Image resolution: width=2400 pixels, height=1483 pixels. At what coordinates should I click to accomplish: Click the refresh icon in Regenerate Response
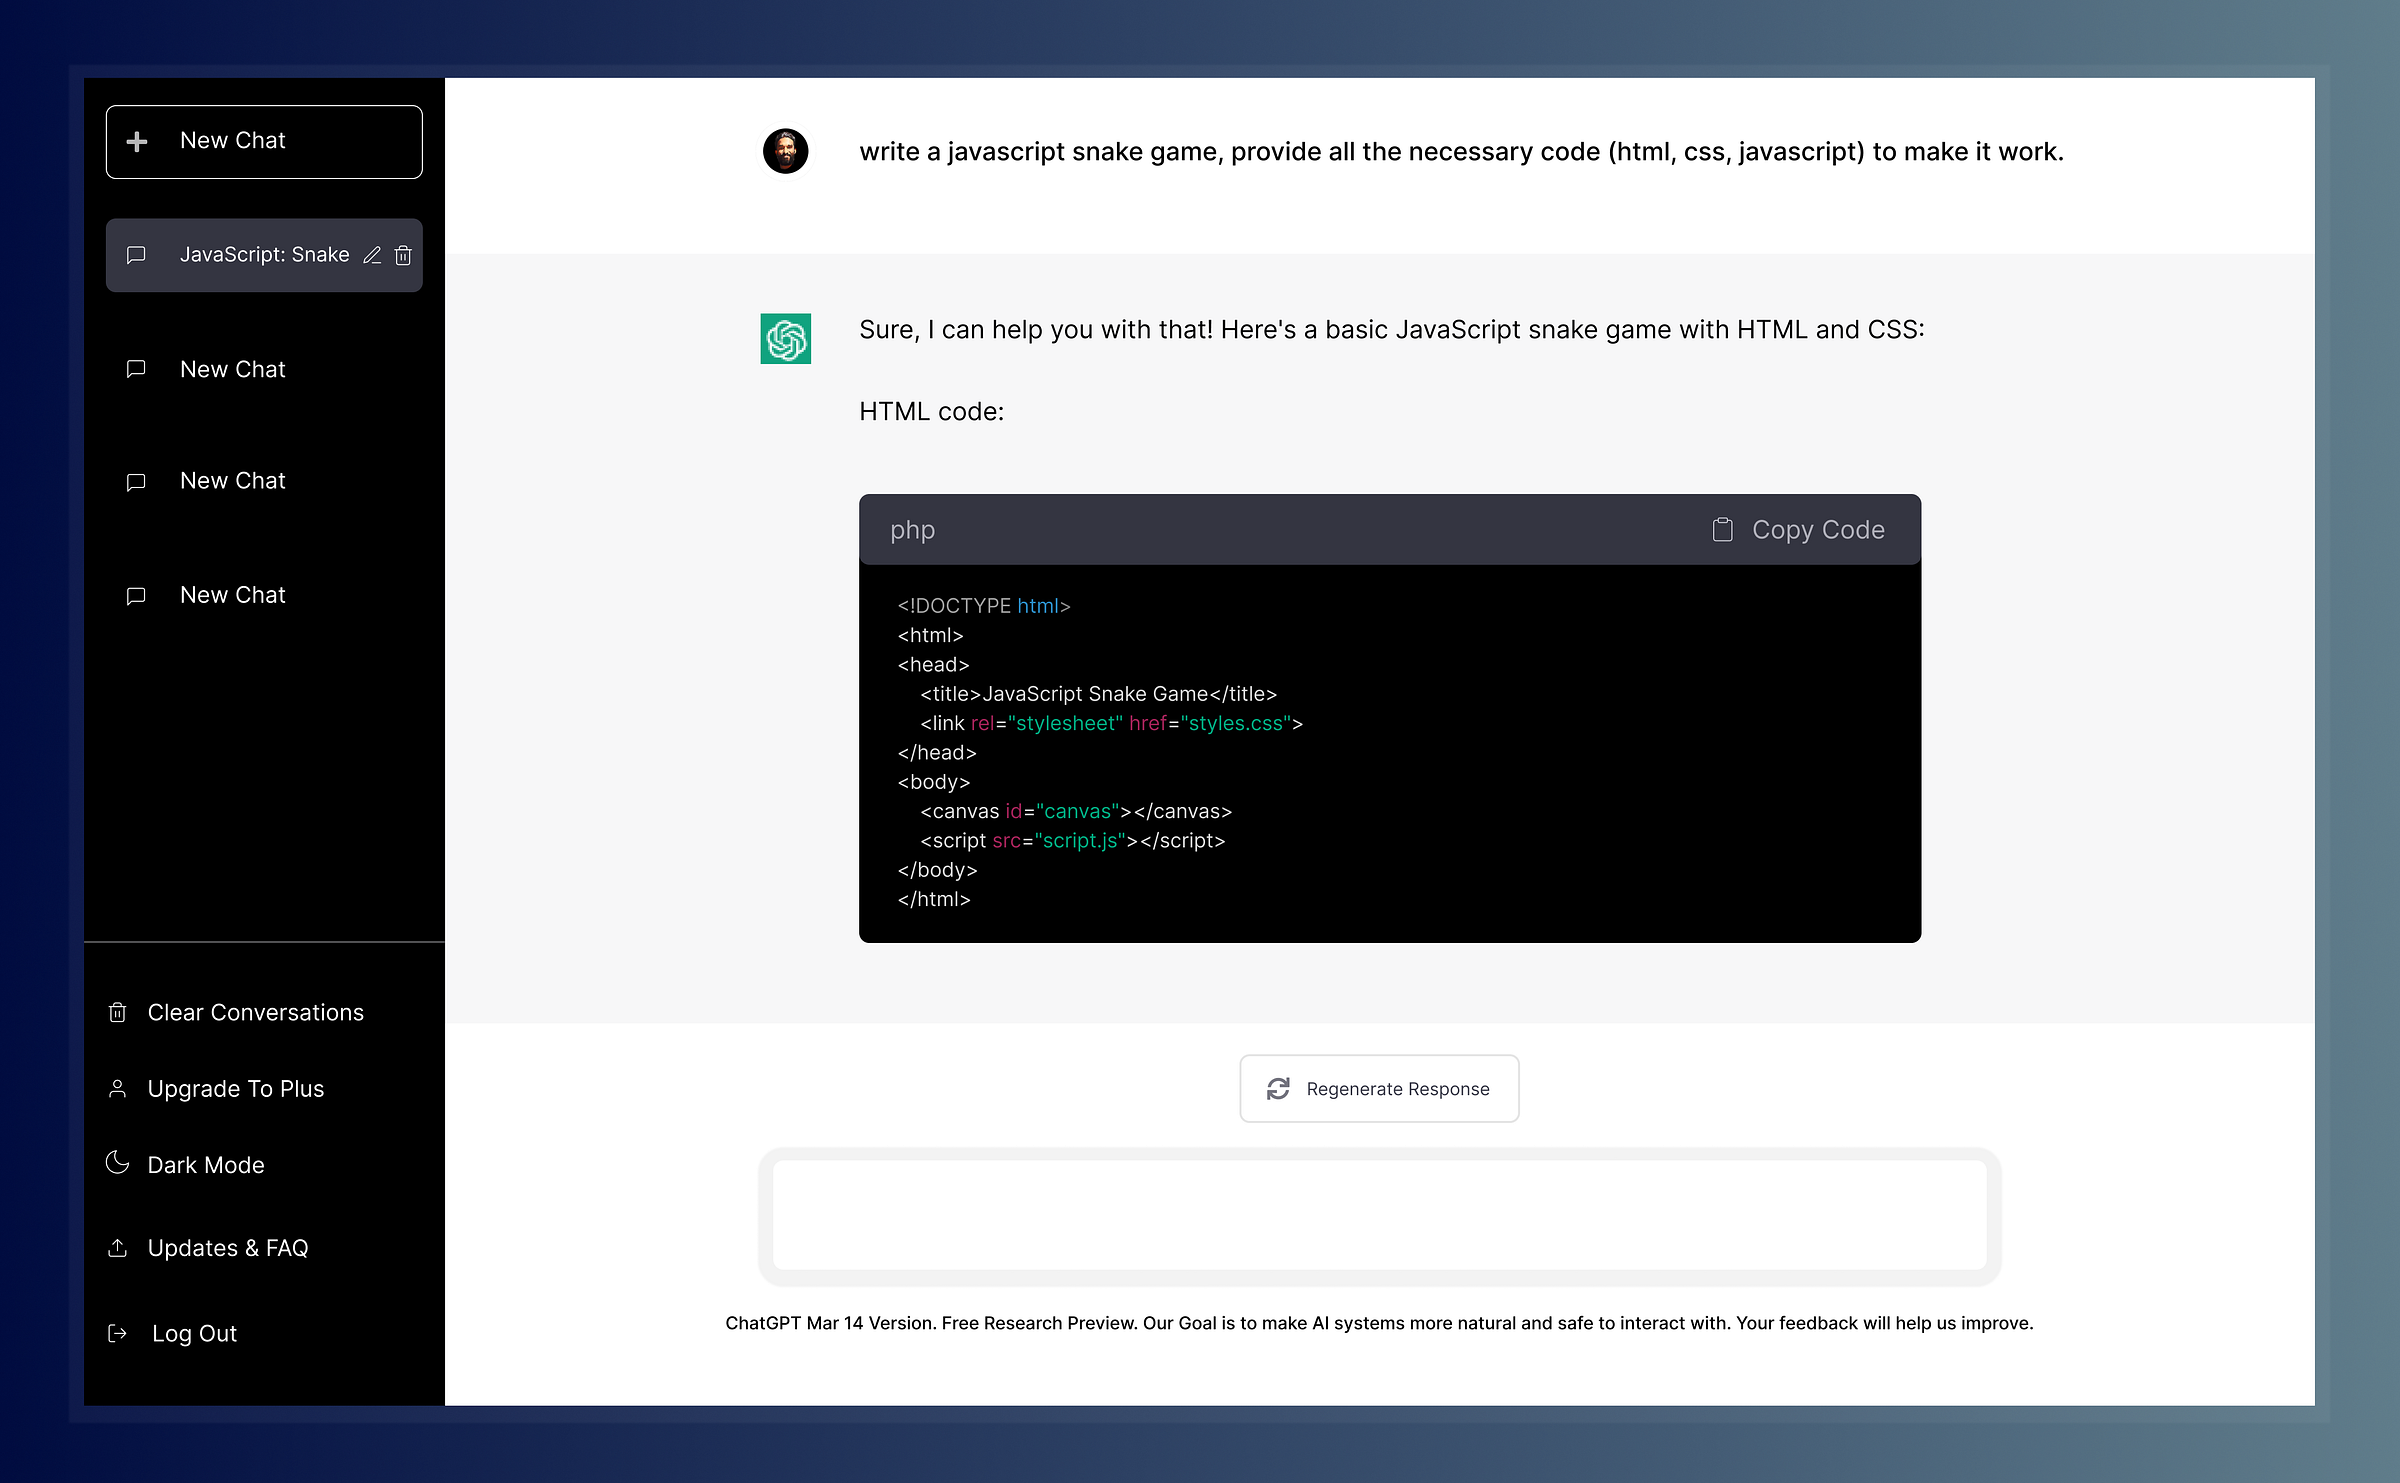click(1278, 1088)
